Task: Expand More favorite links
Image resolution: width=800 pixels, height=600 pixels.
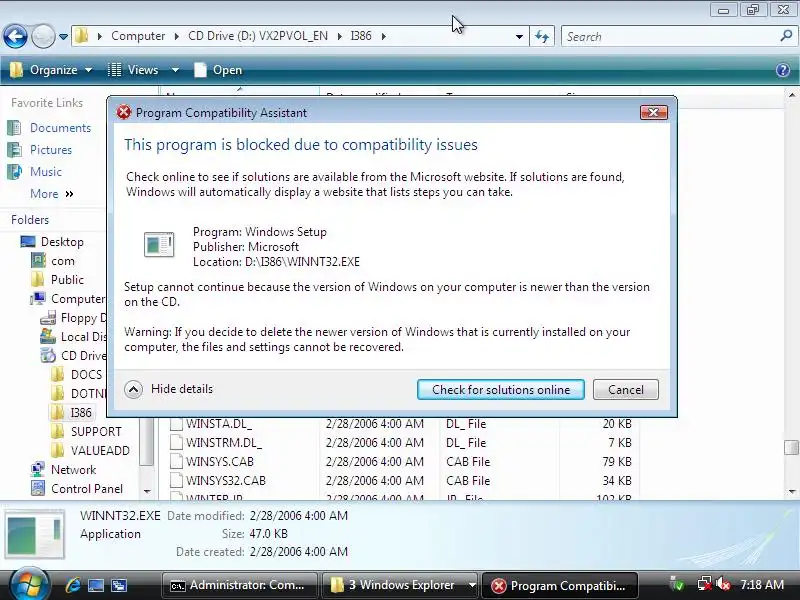Action: tap(52, 194)
